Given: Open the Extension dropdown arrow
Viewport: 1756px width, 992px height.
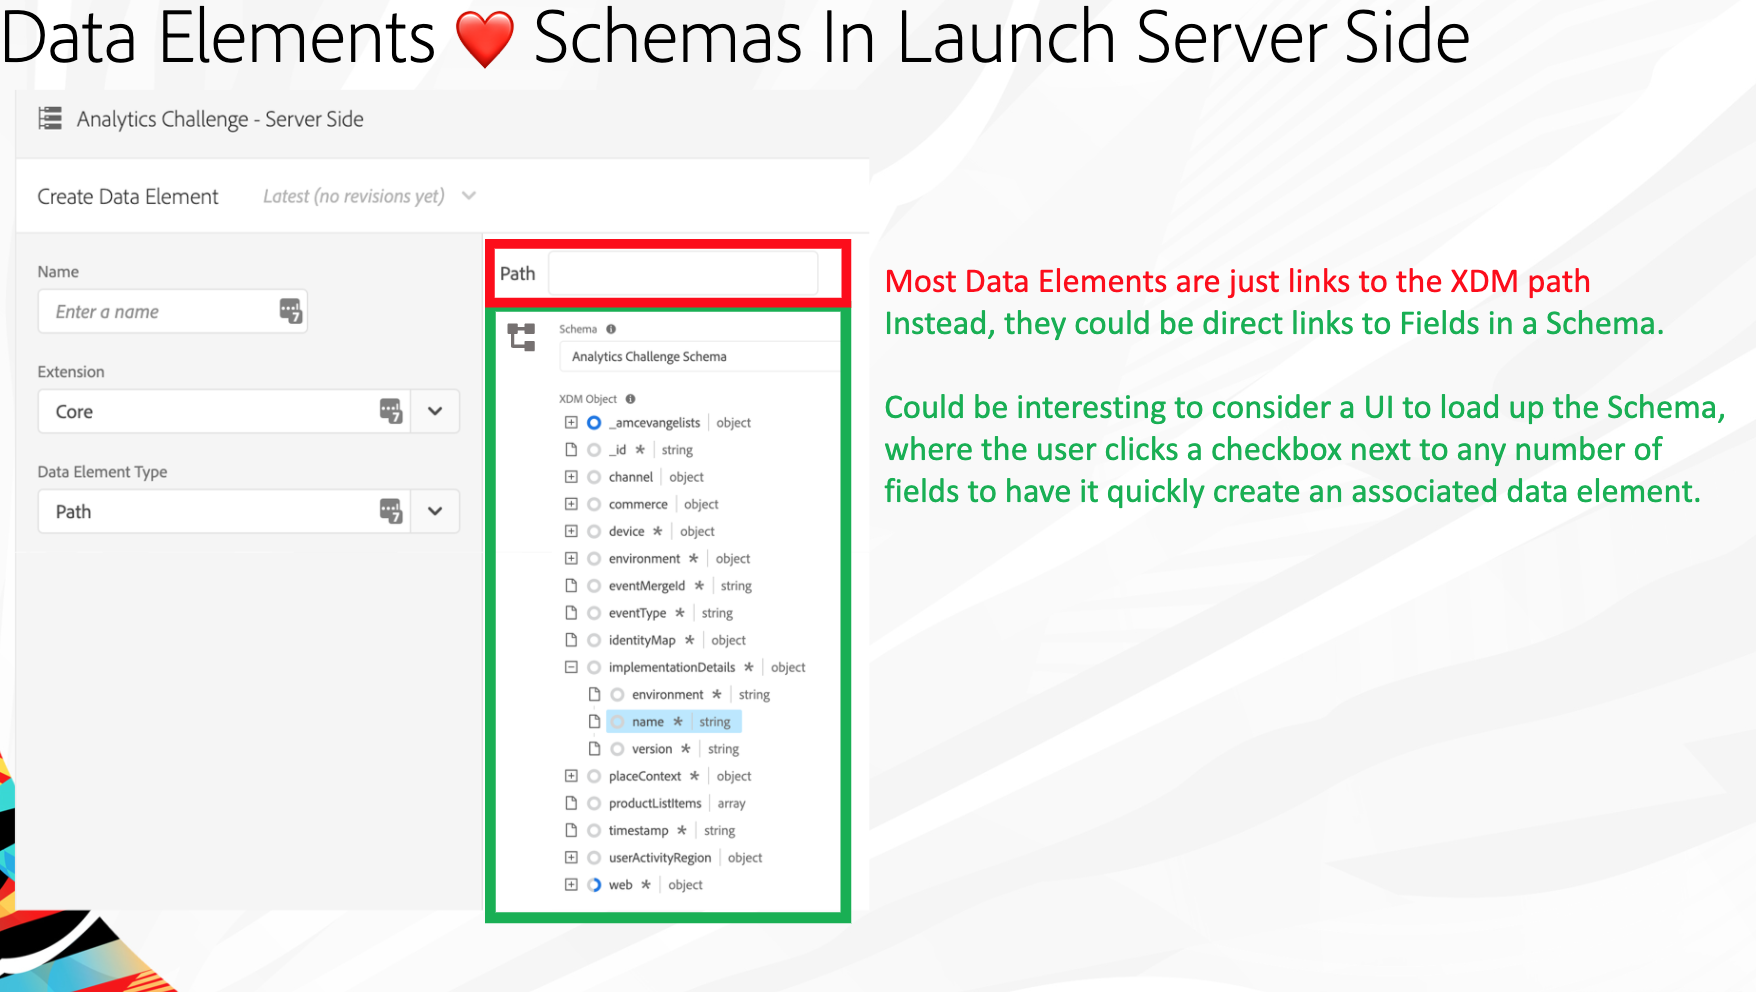Looking at the screenshot, I should click(x=435, y=411).
